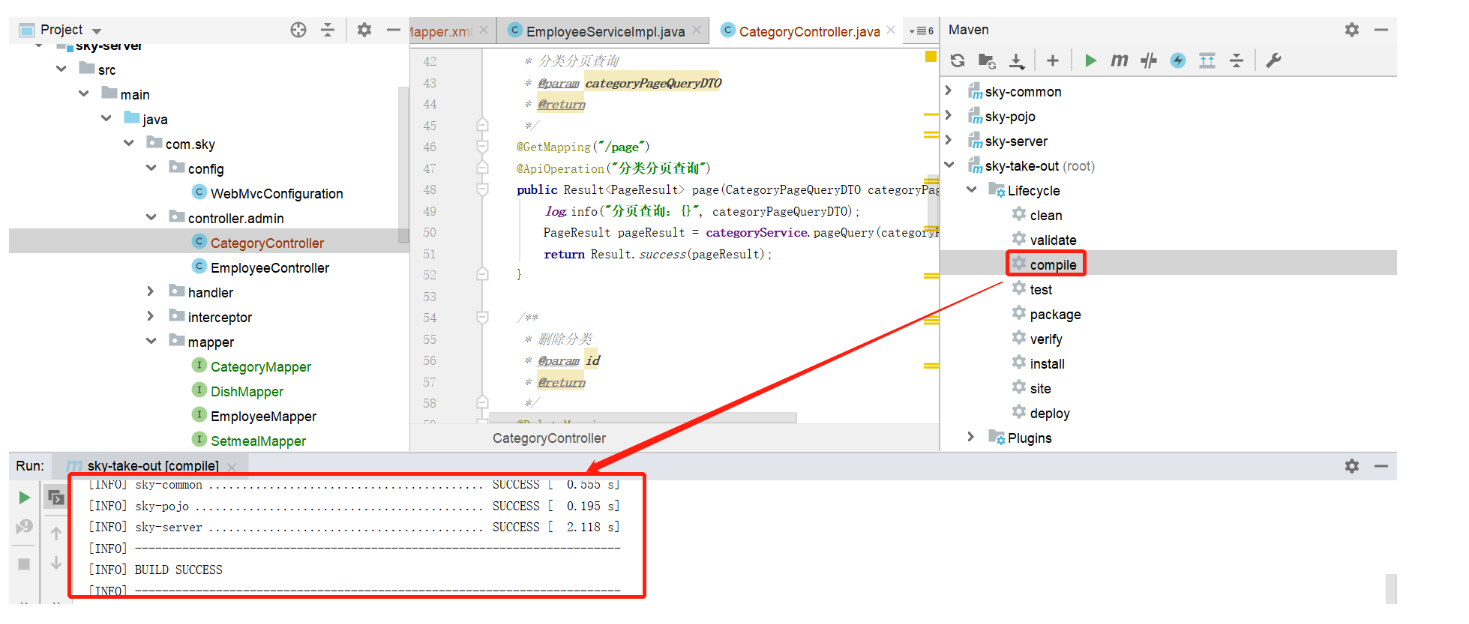Open Project panel gear settings
Screen dimensions: 1469x624
[364, 30]
